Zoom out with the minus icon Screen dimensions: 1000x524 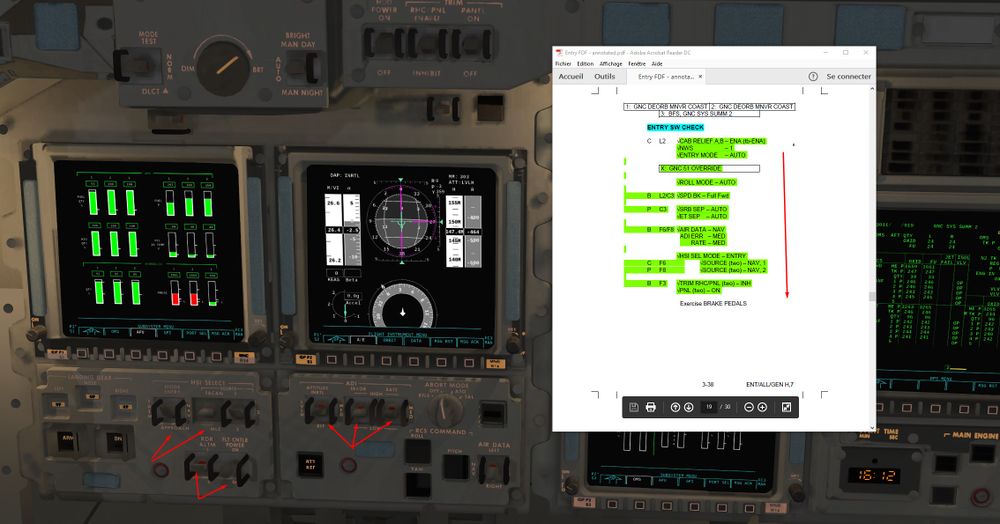tap(749, 407)
